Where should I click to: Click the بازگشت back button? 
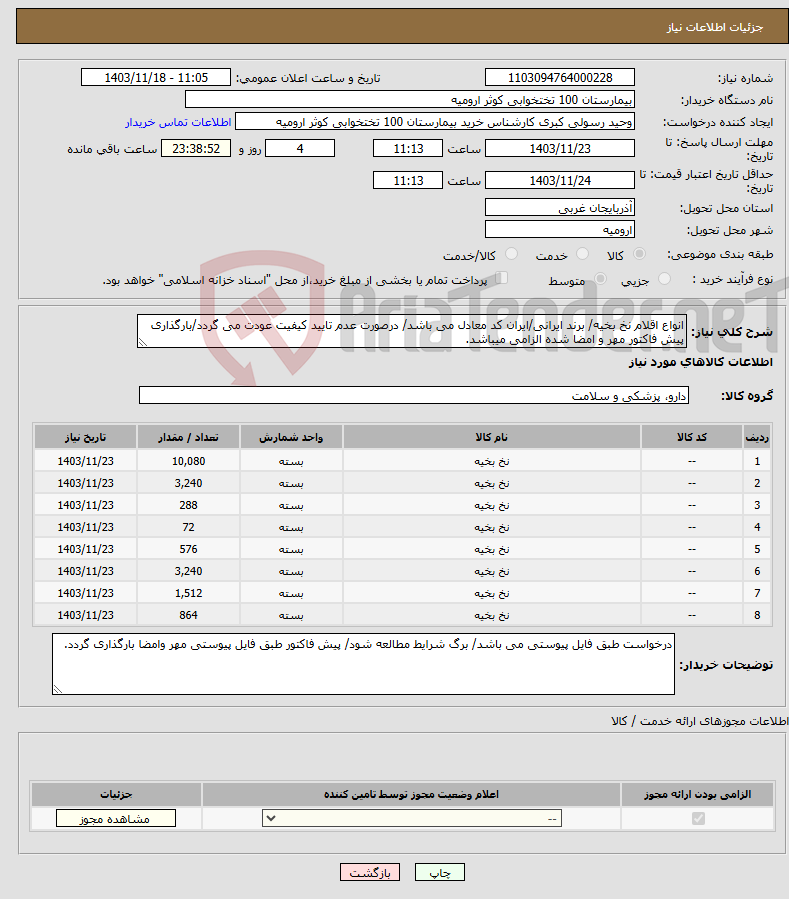370,872
